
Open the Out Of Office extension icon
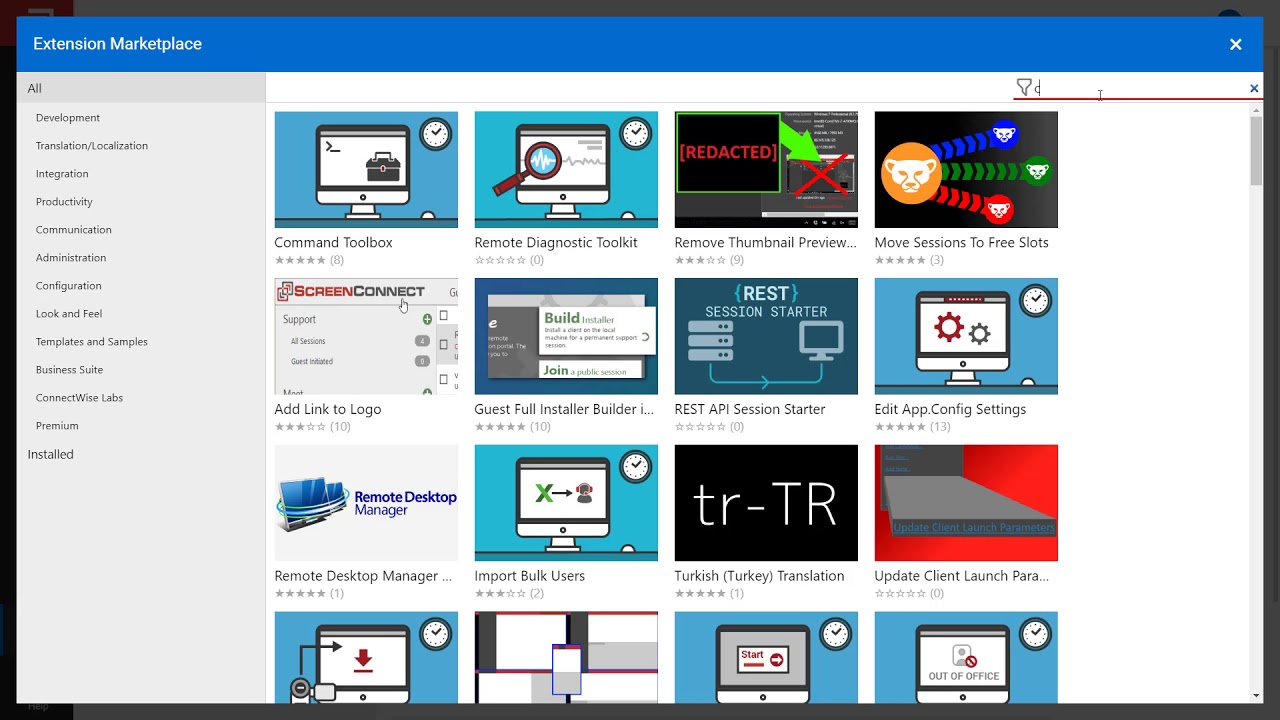point(966,657)
